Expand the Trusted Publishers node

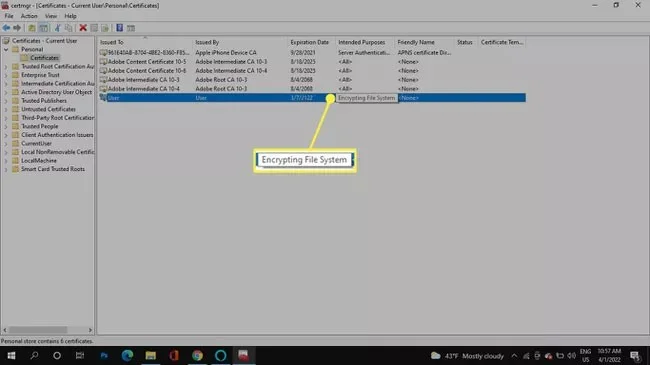point(6,101)
